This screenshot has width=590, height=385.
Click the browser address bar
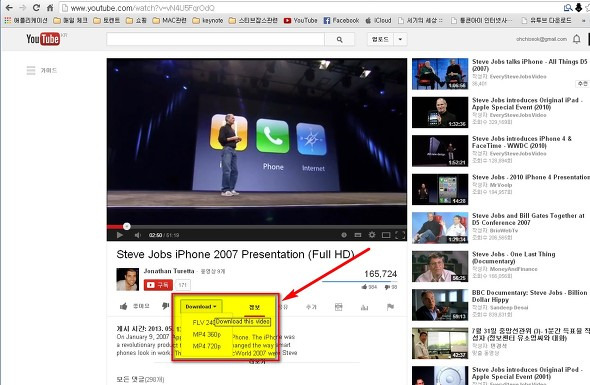click(x=310, y=8)
